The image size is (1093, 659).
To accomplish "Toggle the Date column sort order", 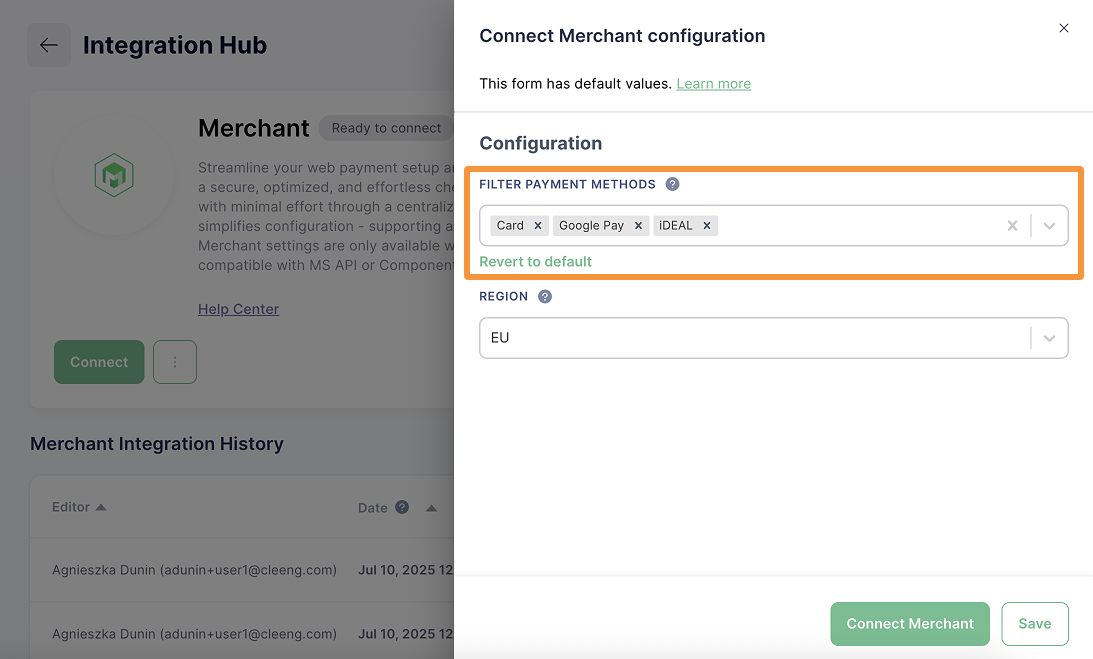I will pyautogui.click(x=430, y=508).
